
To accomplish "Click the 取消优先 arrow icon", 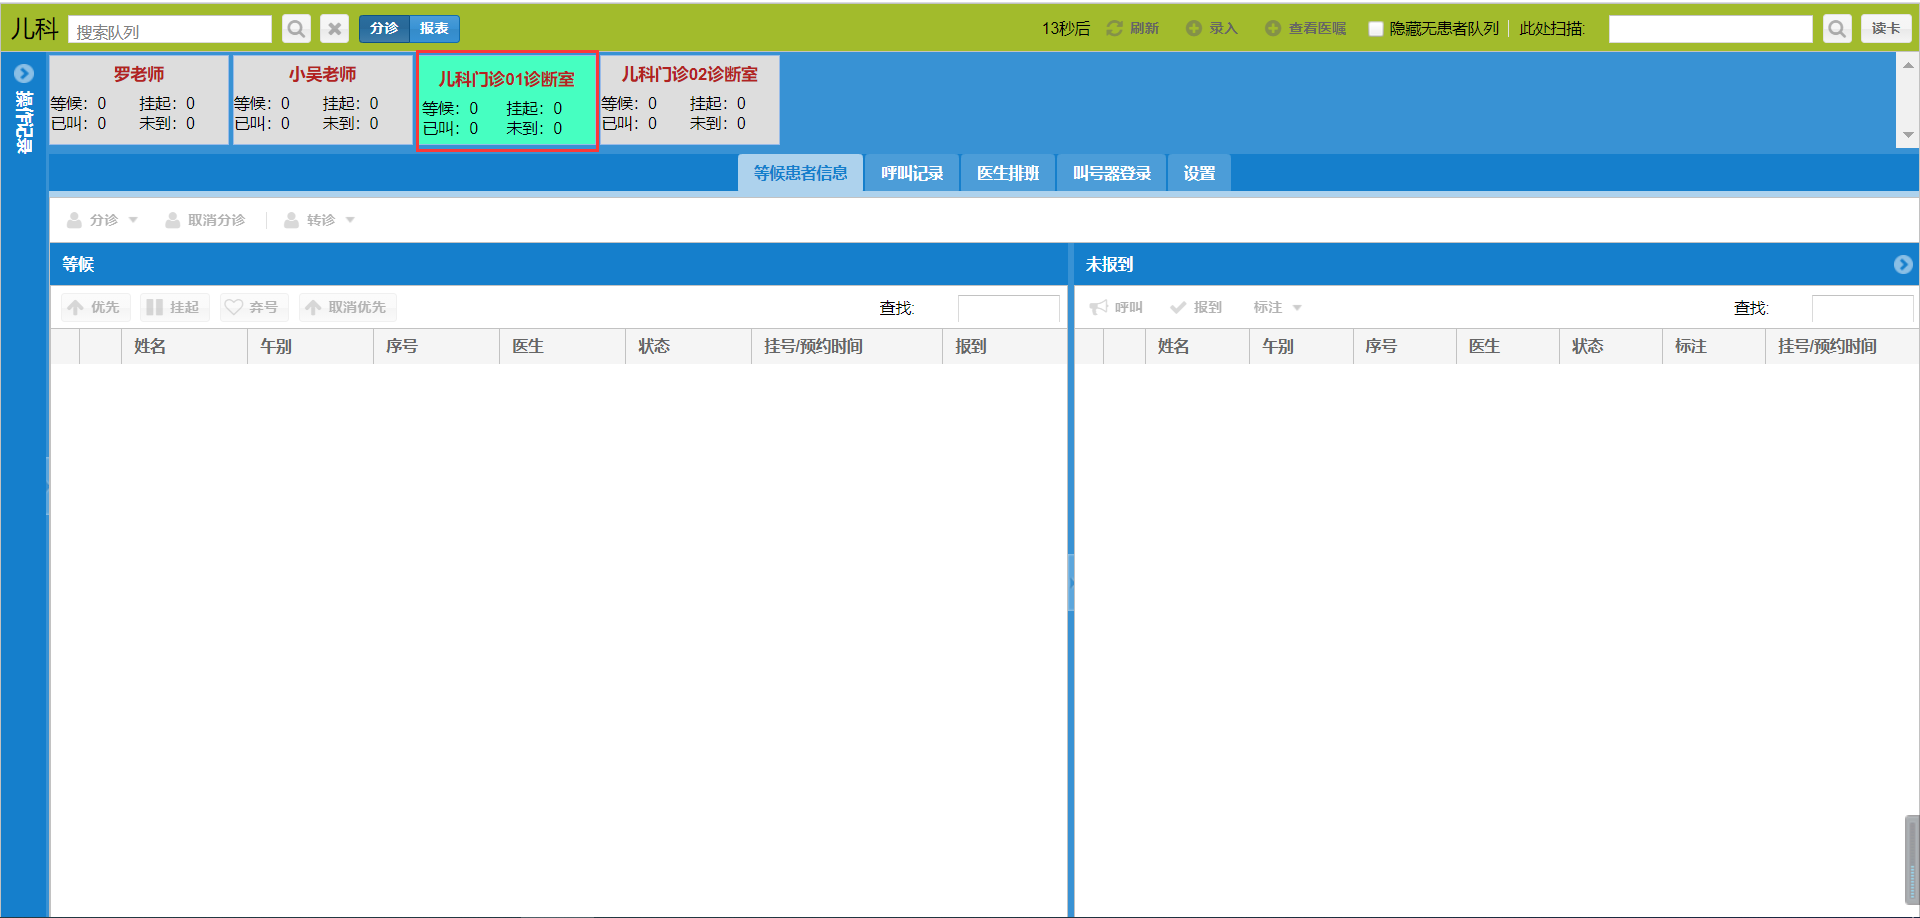I will pyautogui.click(x=313, y=307).
